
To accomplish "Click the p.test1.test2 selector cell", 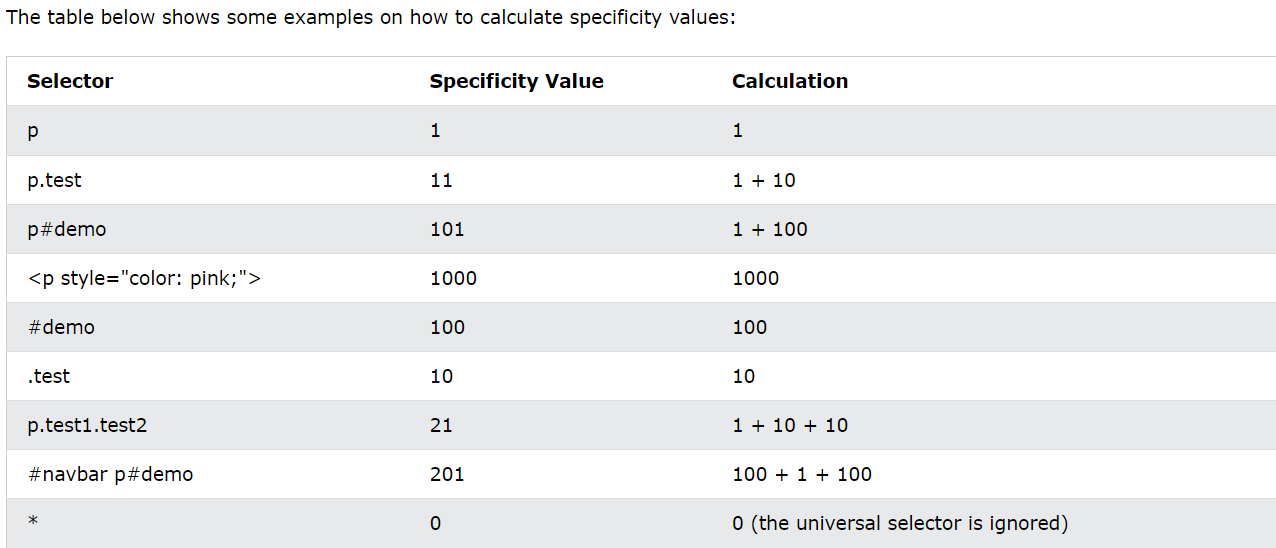I will [x=87, y=425].
